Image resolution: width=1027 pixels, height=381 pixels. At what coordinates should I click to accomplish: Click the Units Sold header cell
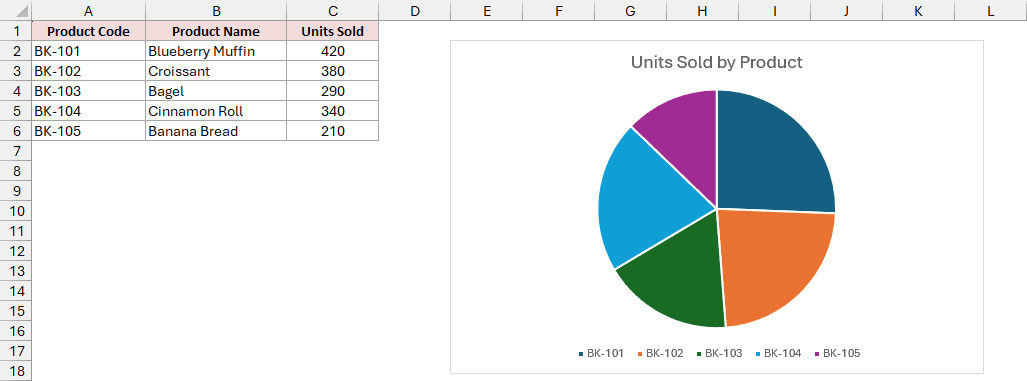(333, 31)
